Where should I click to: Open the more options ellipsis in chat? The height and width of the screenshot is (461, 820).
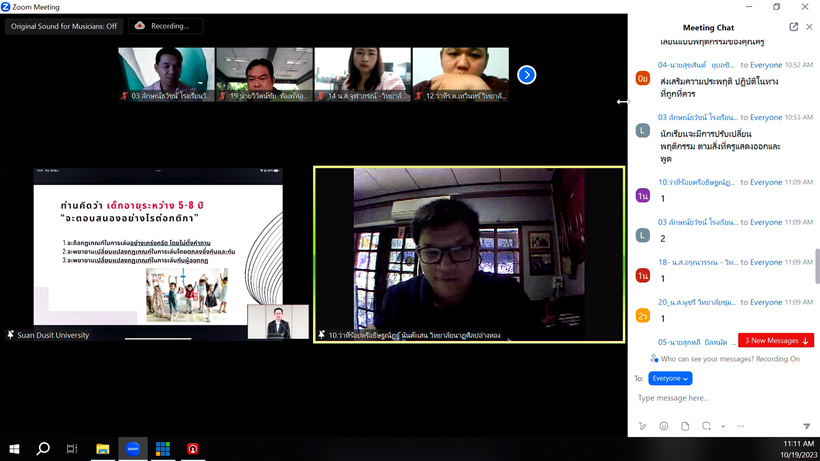(x=740, y=426)
